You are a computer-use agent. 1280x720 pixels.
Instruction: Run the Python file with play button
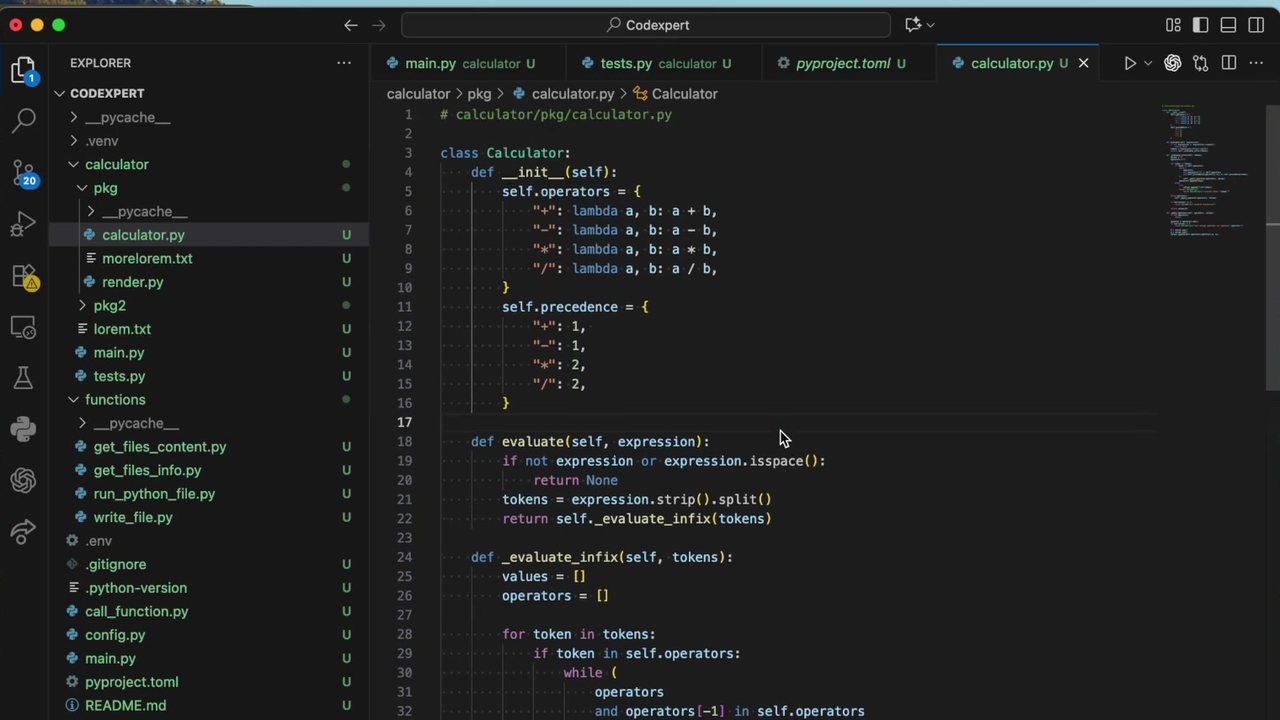coord(1129,63)
